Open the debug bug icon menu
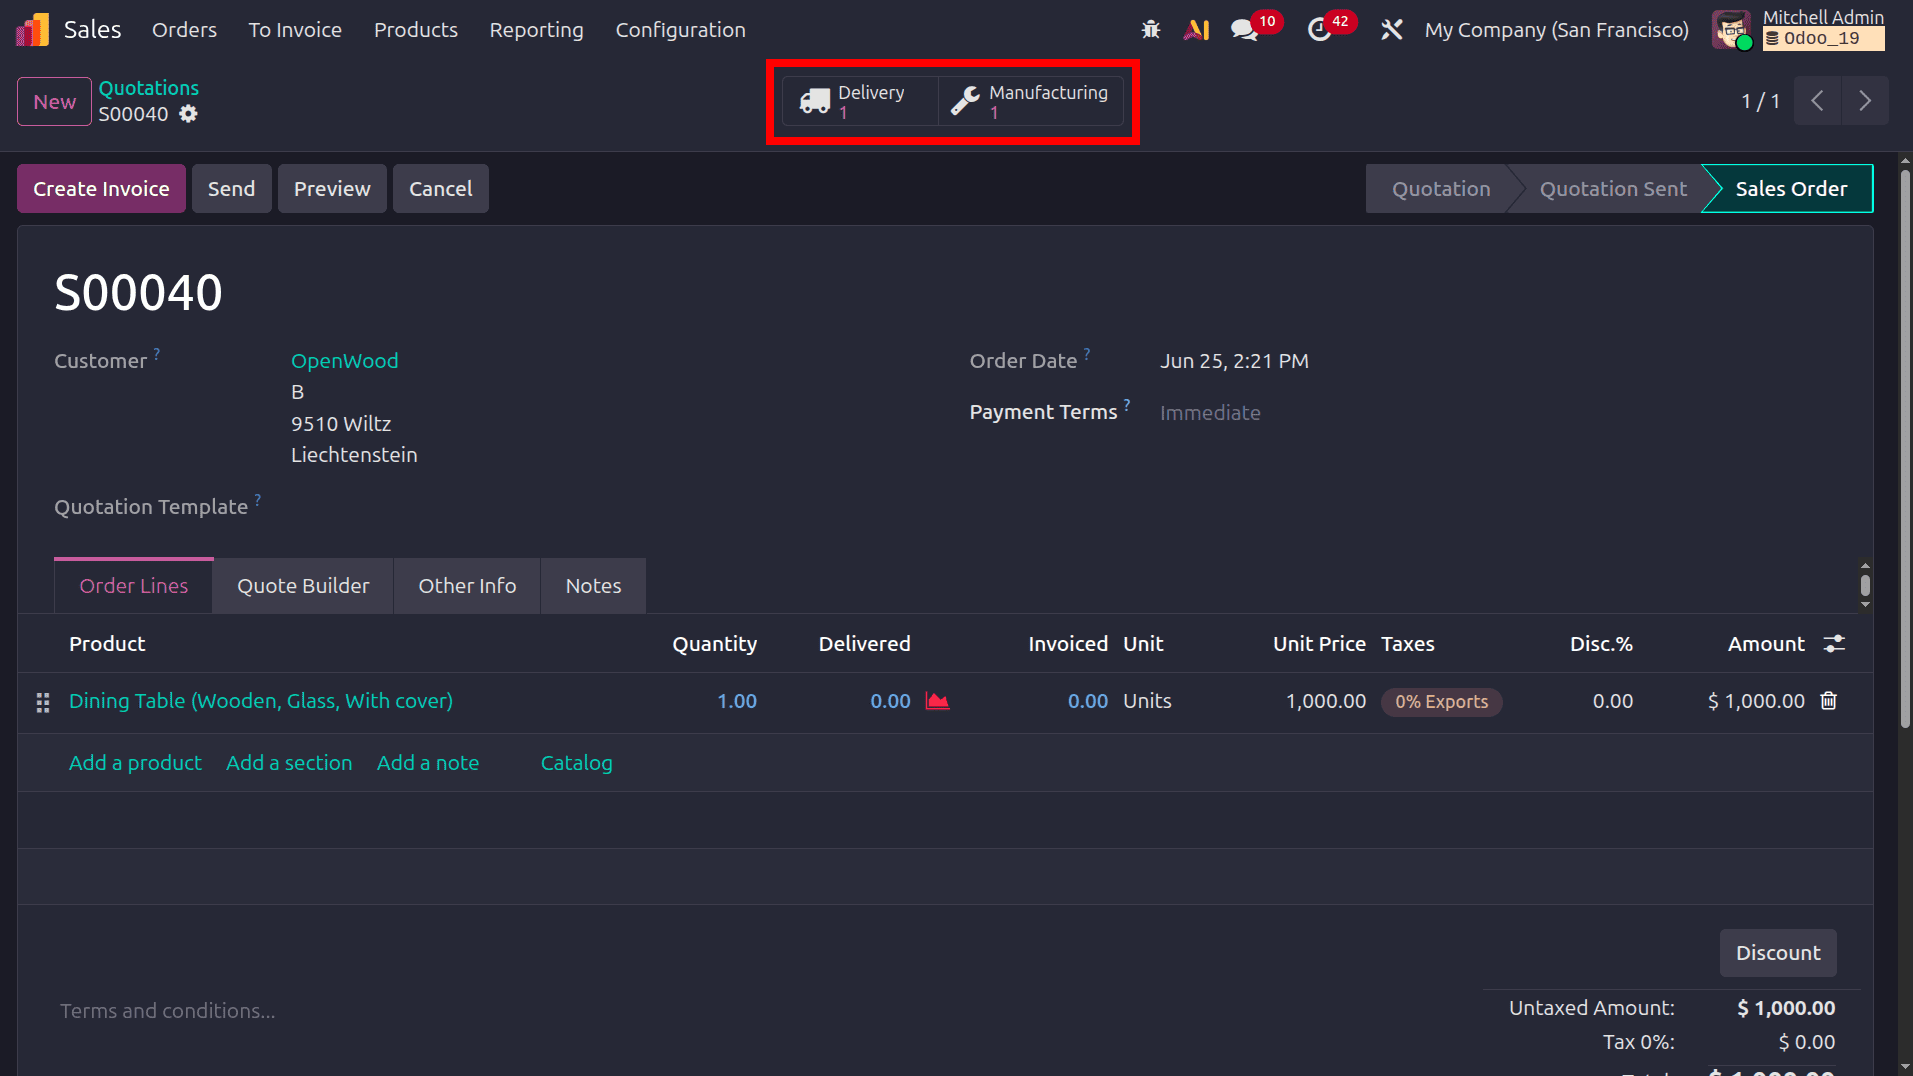The image size is (1913, 1076). (x=1151, y=30)
